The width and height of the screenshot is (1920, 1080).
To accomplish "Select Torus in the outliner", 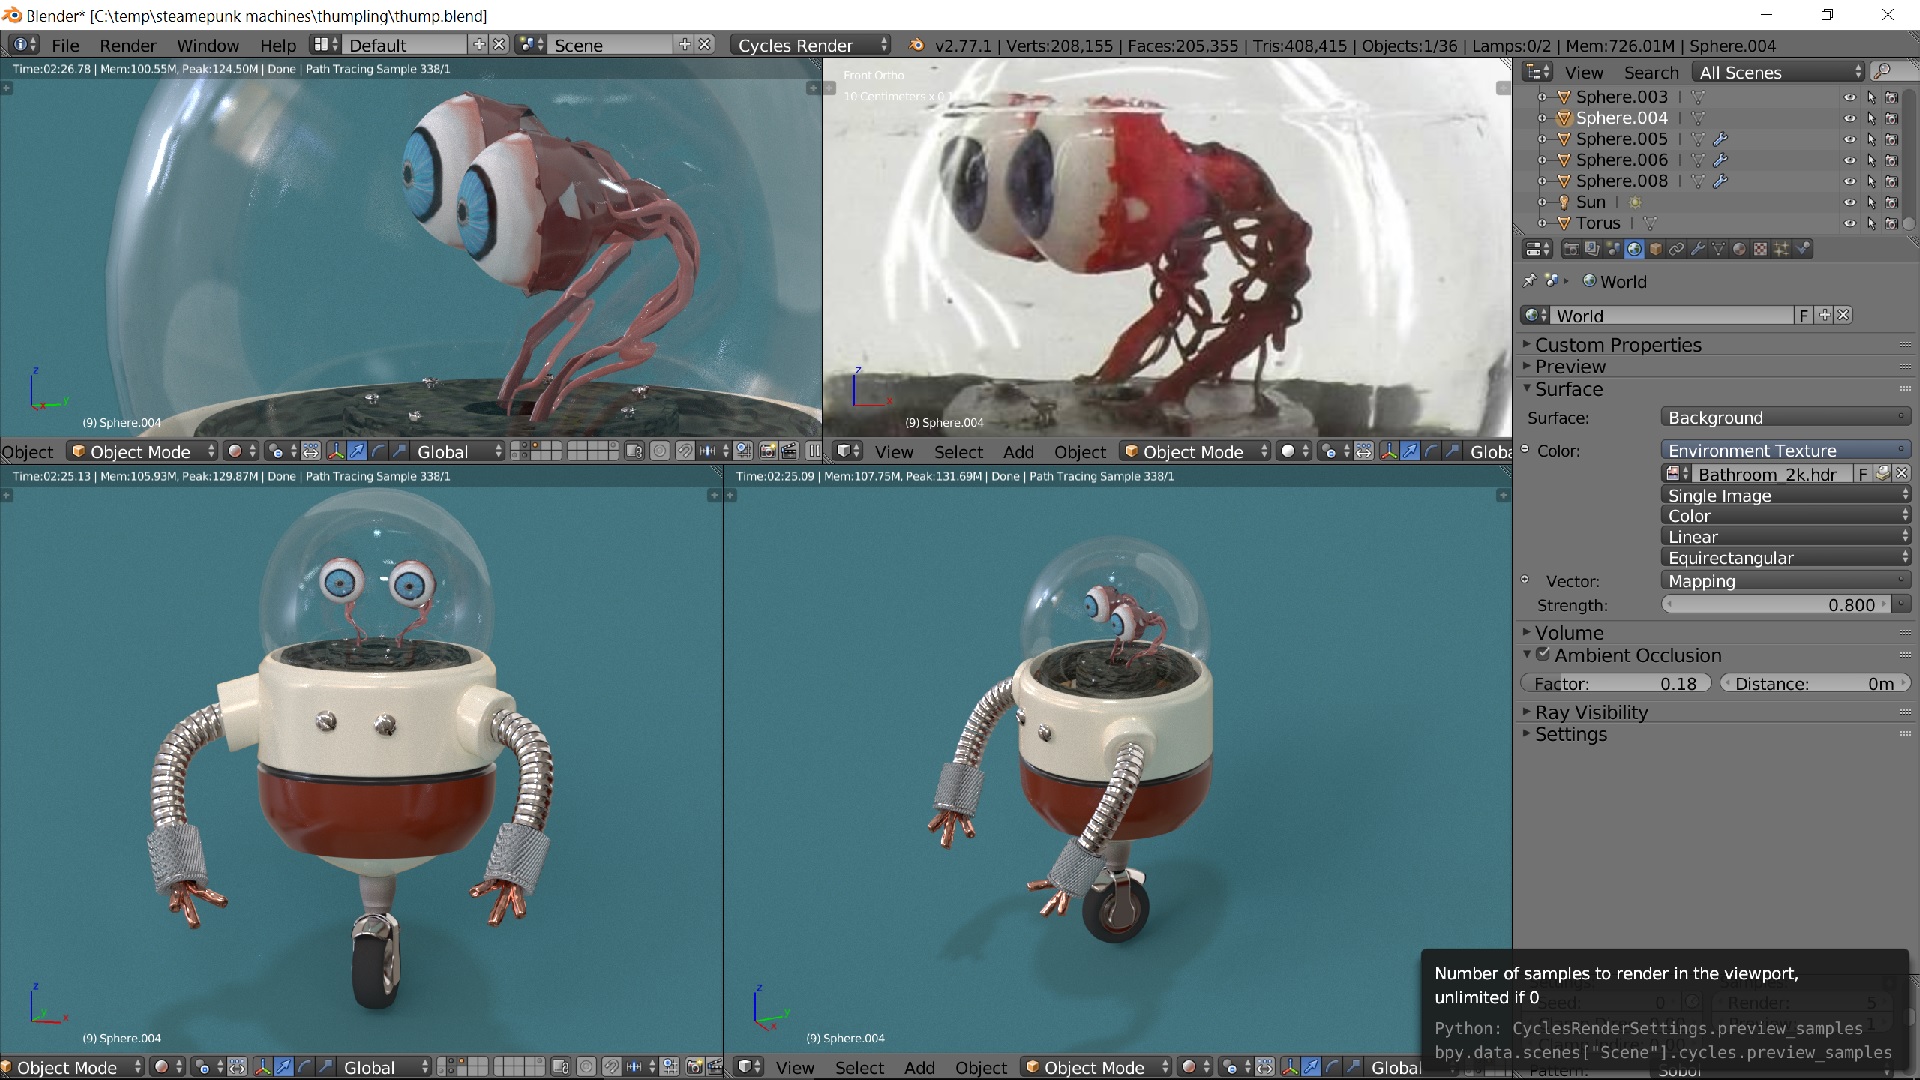I will click(1598, 223).
